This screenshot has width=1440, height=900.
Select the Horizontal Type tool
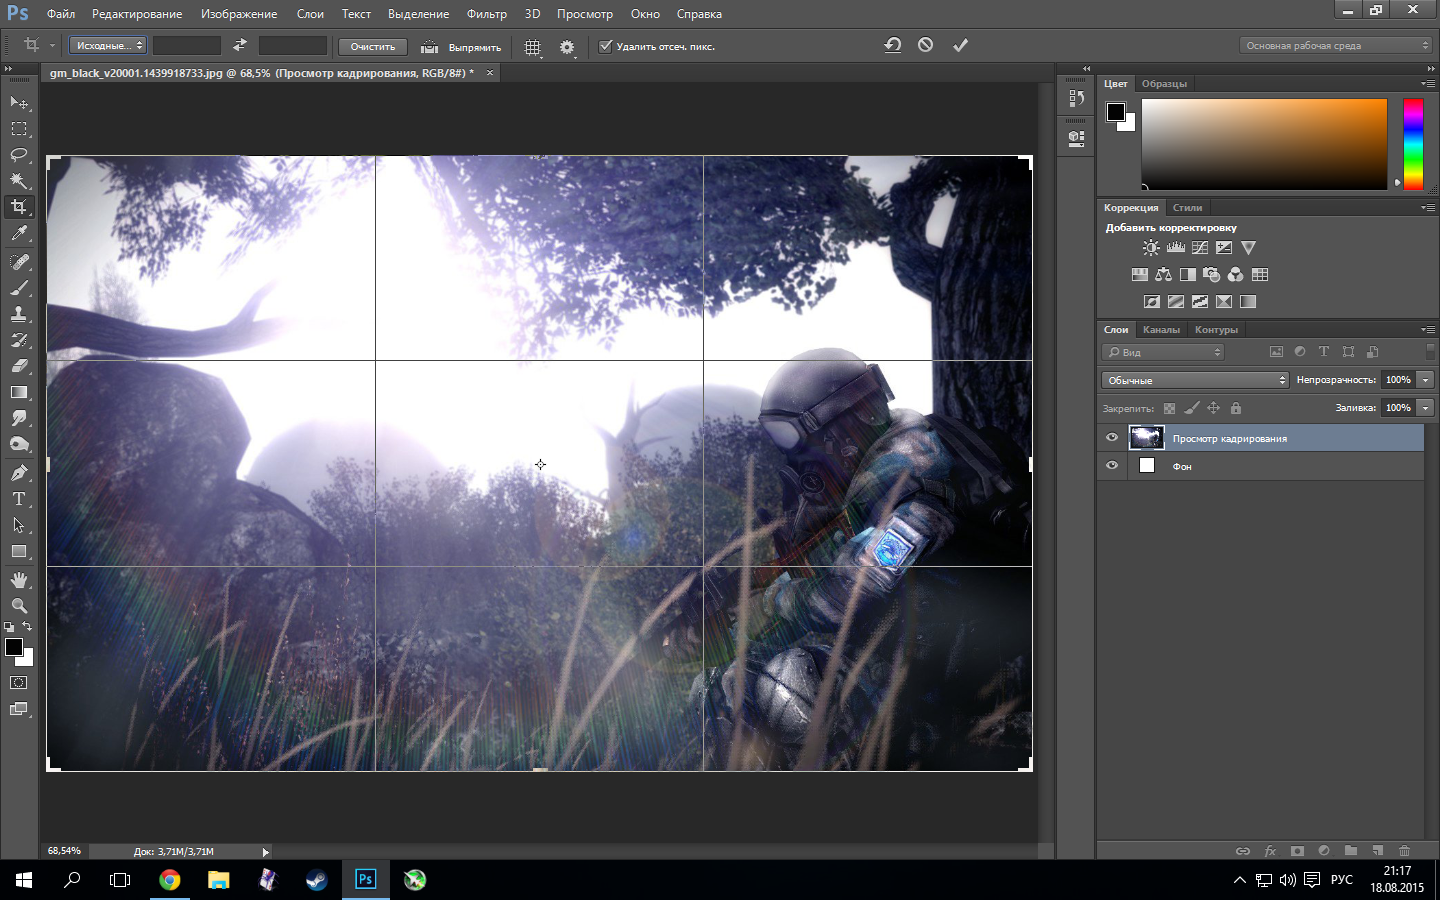[19, 499]
